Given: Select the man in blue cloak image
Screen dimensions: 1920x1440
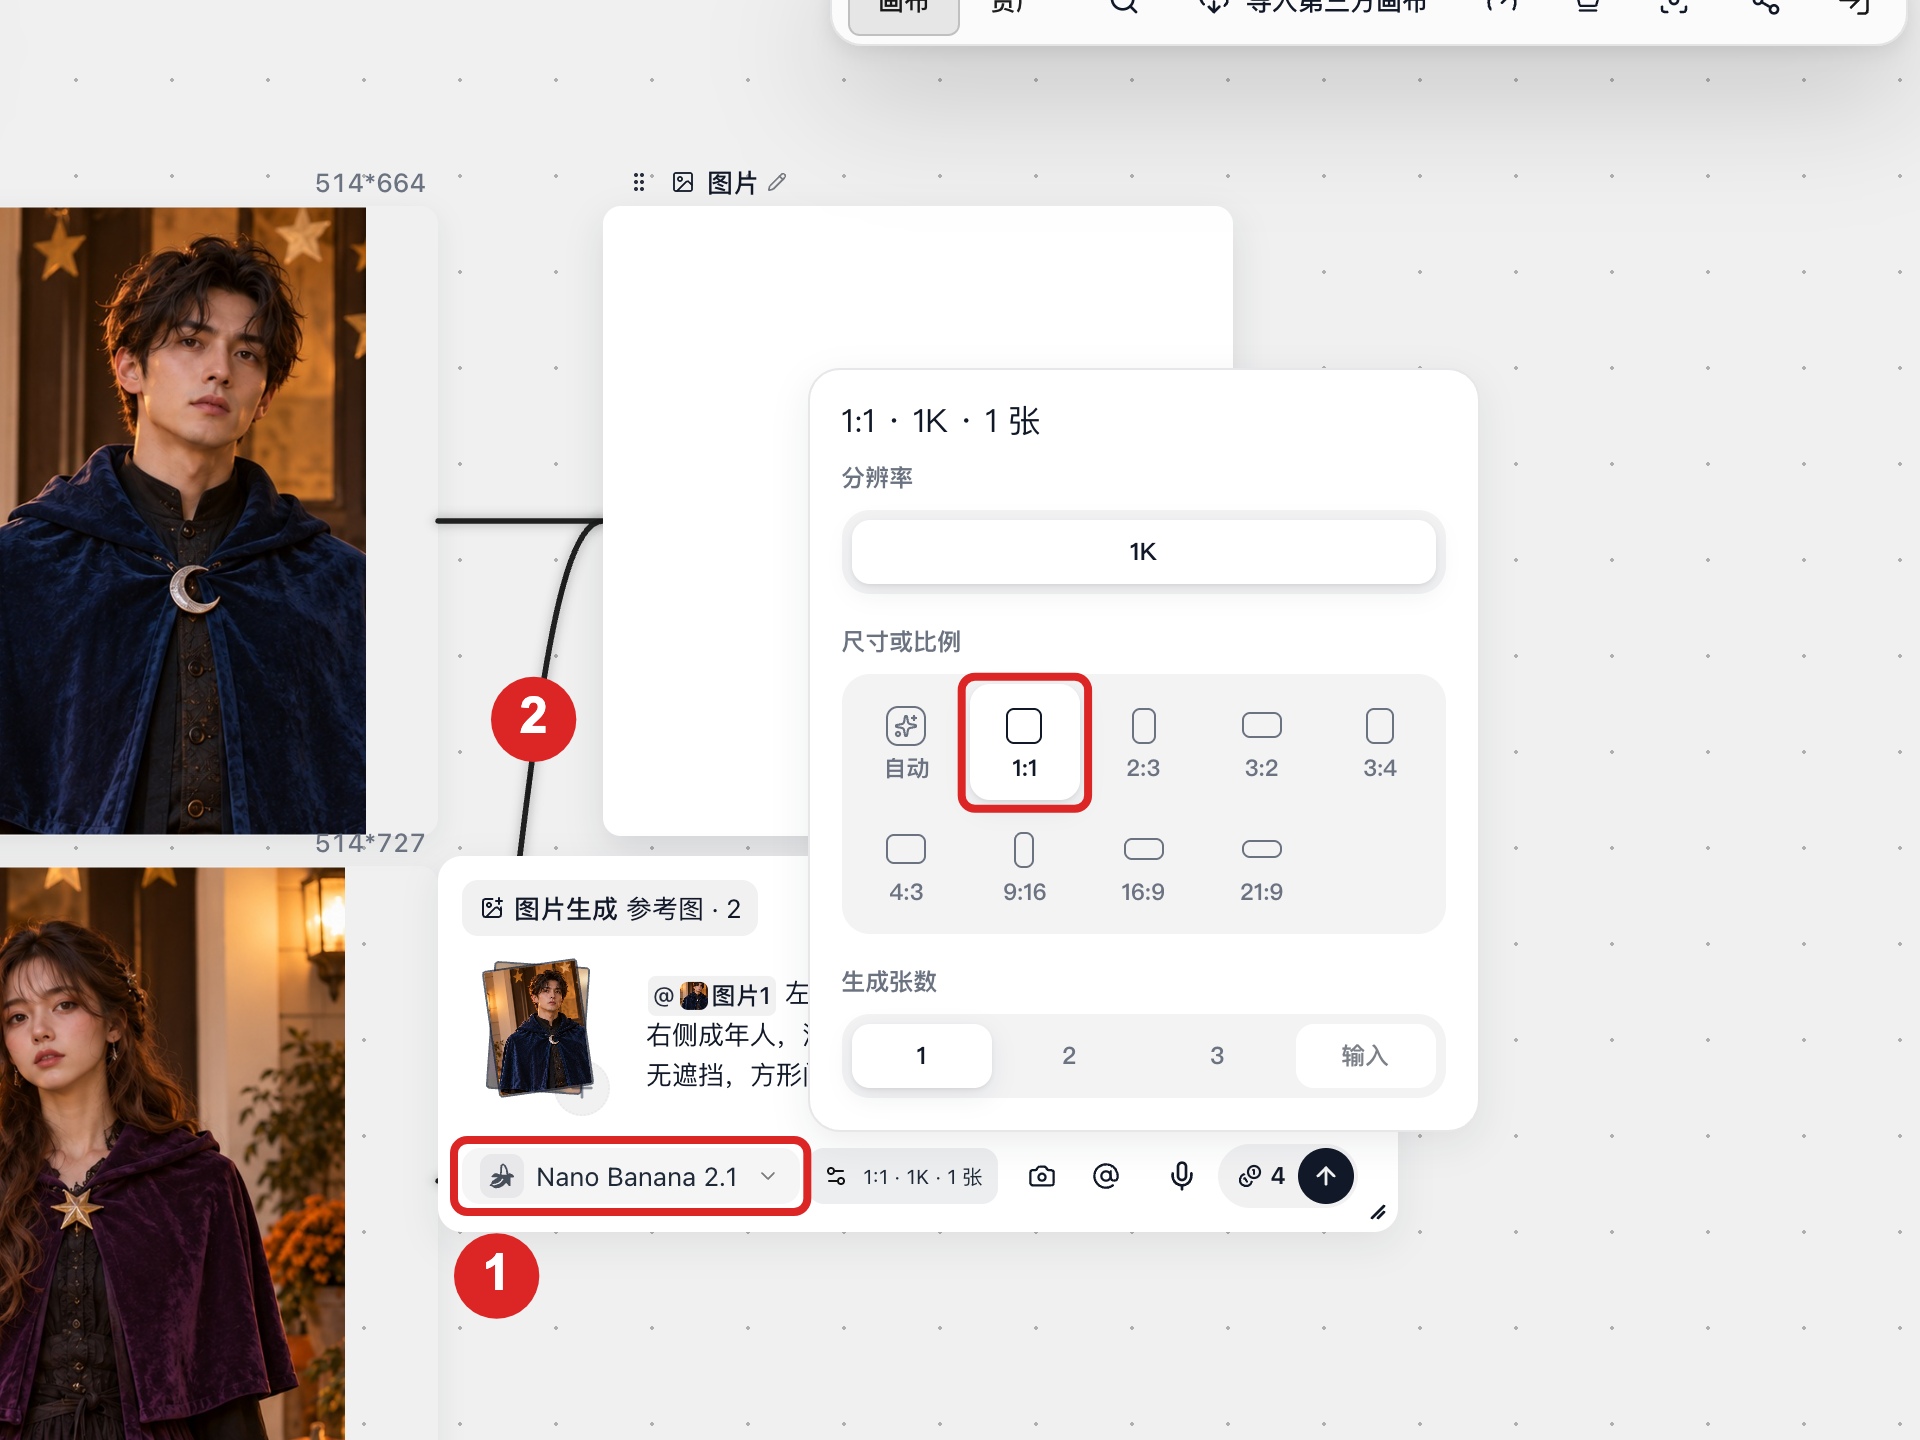Looking at the screenshot, I should [x=183, y=520].
